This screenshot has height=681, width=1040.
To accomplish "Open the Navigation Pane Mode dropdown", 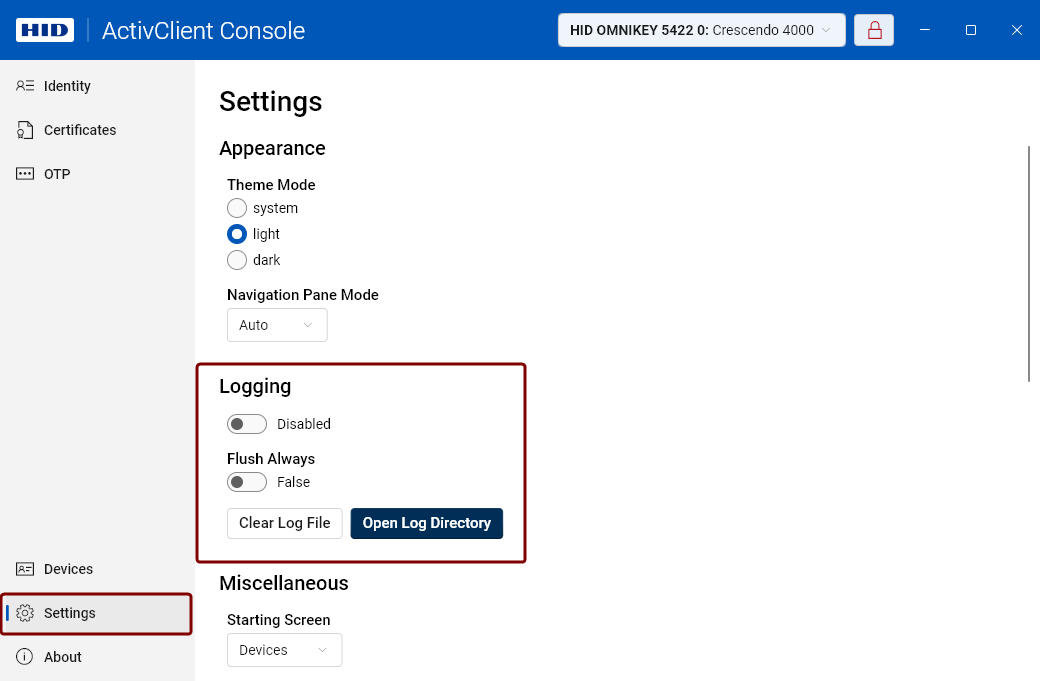I will point(277,325).
